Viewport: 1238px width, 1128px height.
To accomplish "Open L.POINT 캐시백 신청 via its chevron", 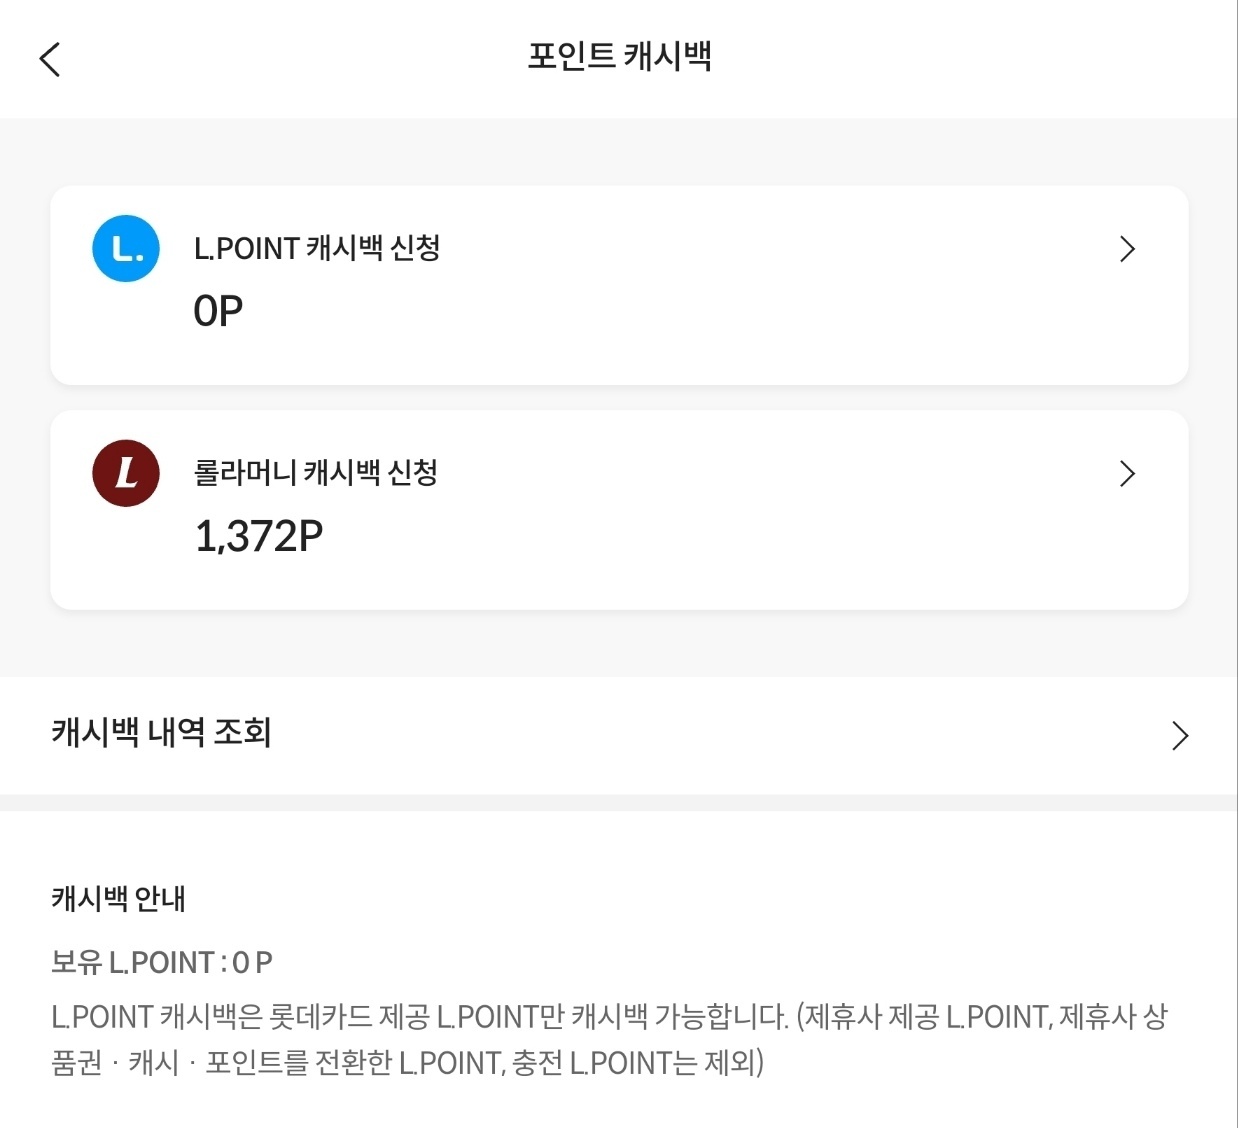I will click(x=1128, y=250).
